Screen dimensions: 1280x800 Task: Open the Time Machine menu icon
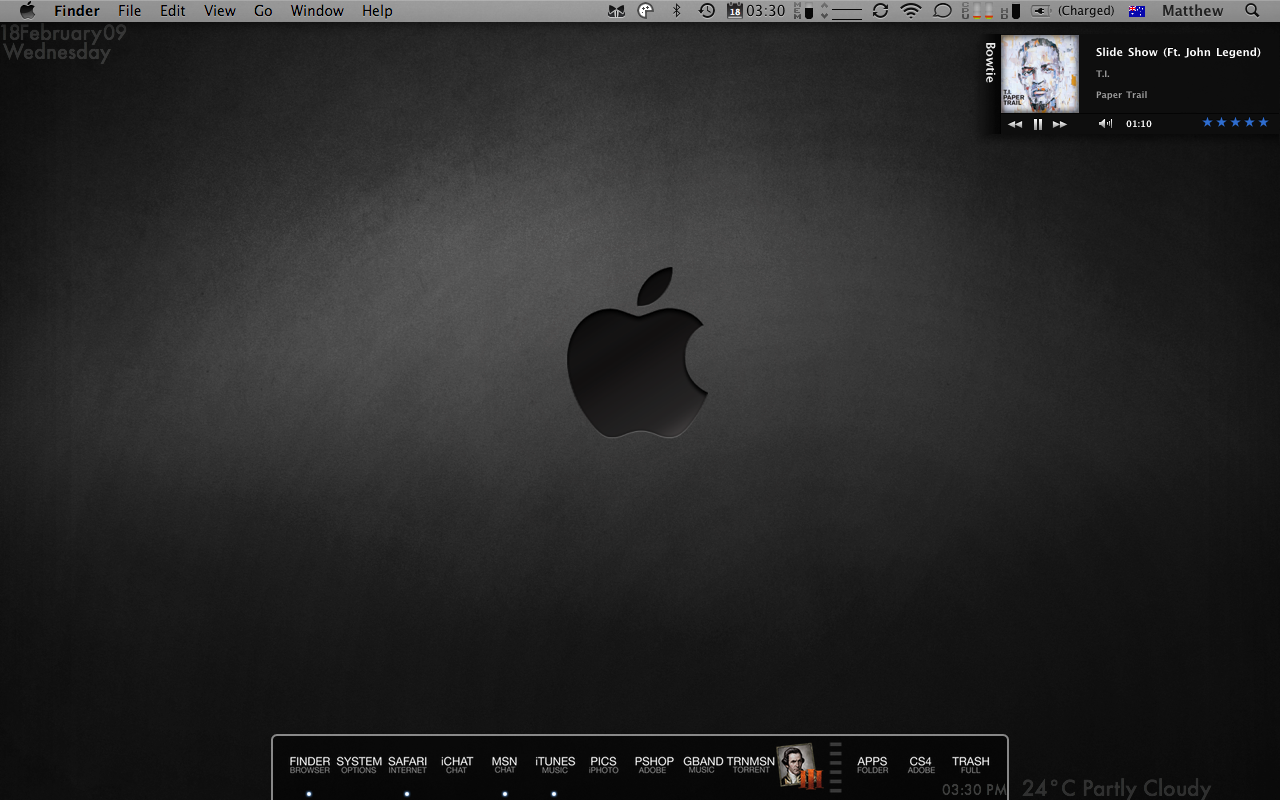706,11
